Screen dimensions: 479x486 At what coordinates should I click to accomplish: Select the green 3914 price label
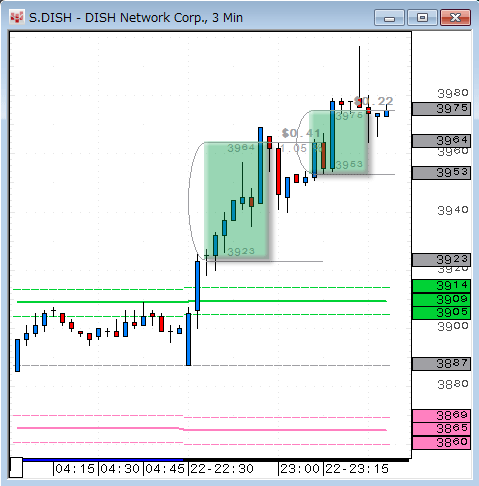pos(441,286)
